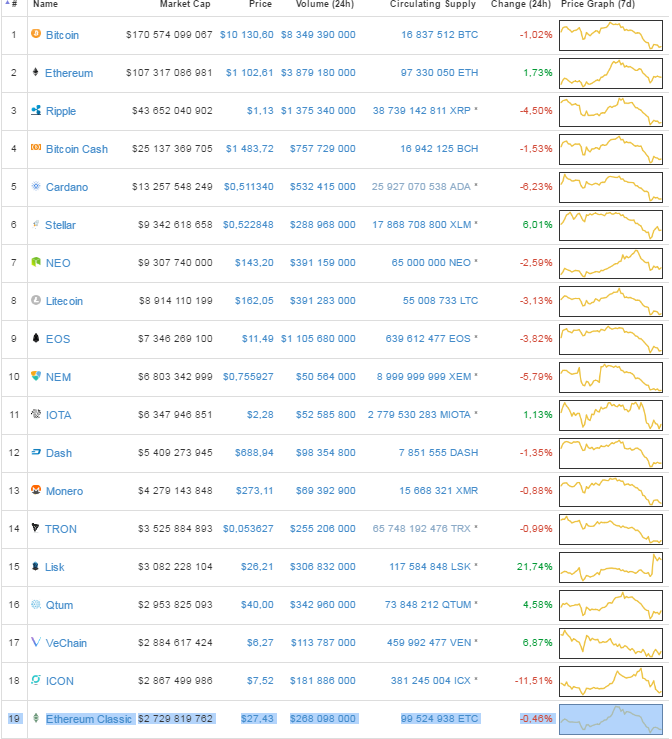Screen dimensions: 672x739
Task: Click the TRON logo icon
Action: click(x=36, y=529)
